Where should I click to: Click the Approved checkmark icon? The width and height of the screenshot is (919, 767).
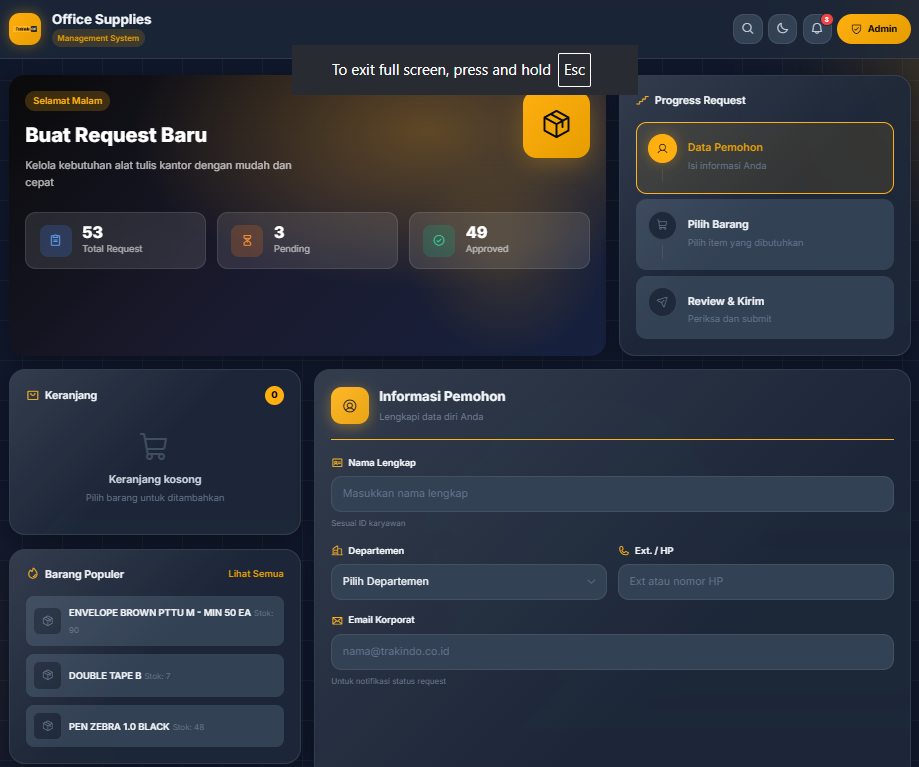[x=439, y=241]
